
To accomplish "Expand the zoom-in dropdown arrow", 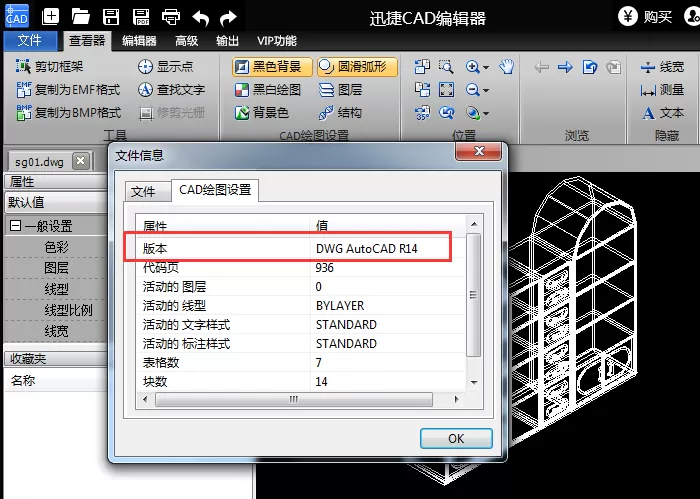I will point(486,67).
